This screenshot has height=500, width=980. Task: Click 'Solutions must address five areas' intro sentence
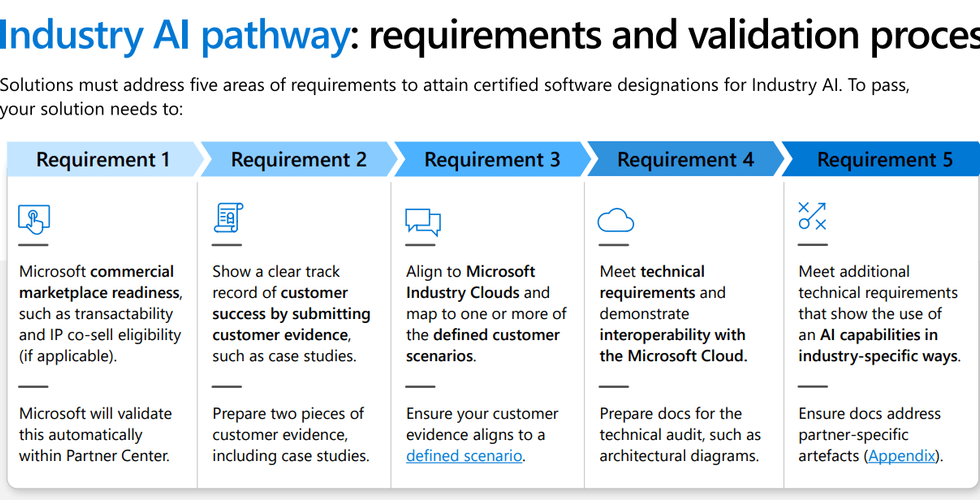coord(455,97)
